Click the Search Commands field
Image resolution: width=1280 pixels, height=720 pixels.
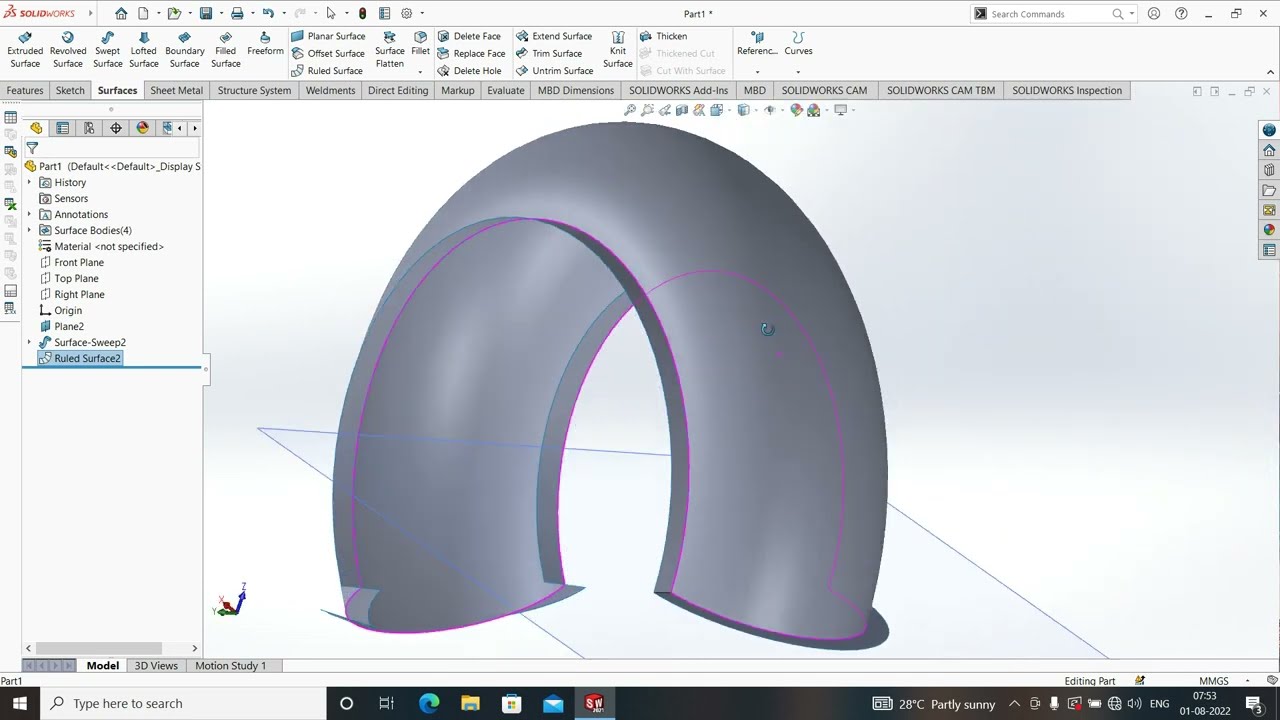(x=1050, y=14)
